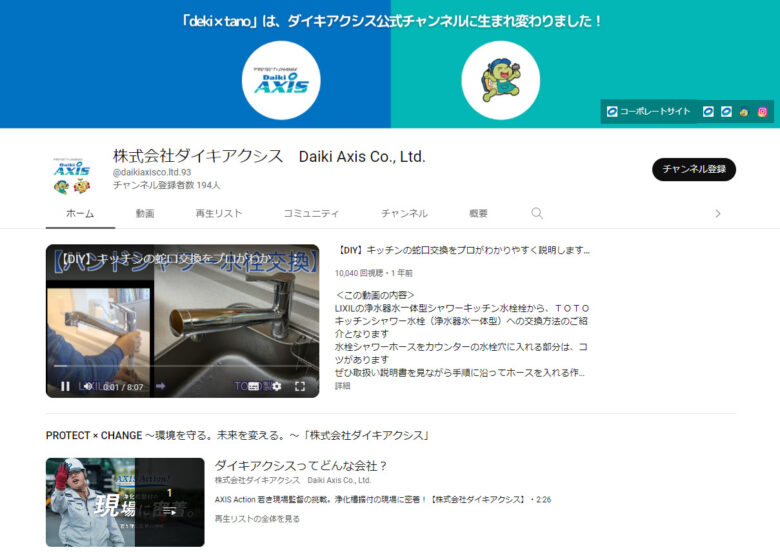Mute the featured video's sound

tap(88, 386)
